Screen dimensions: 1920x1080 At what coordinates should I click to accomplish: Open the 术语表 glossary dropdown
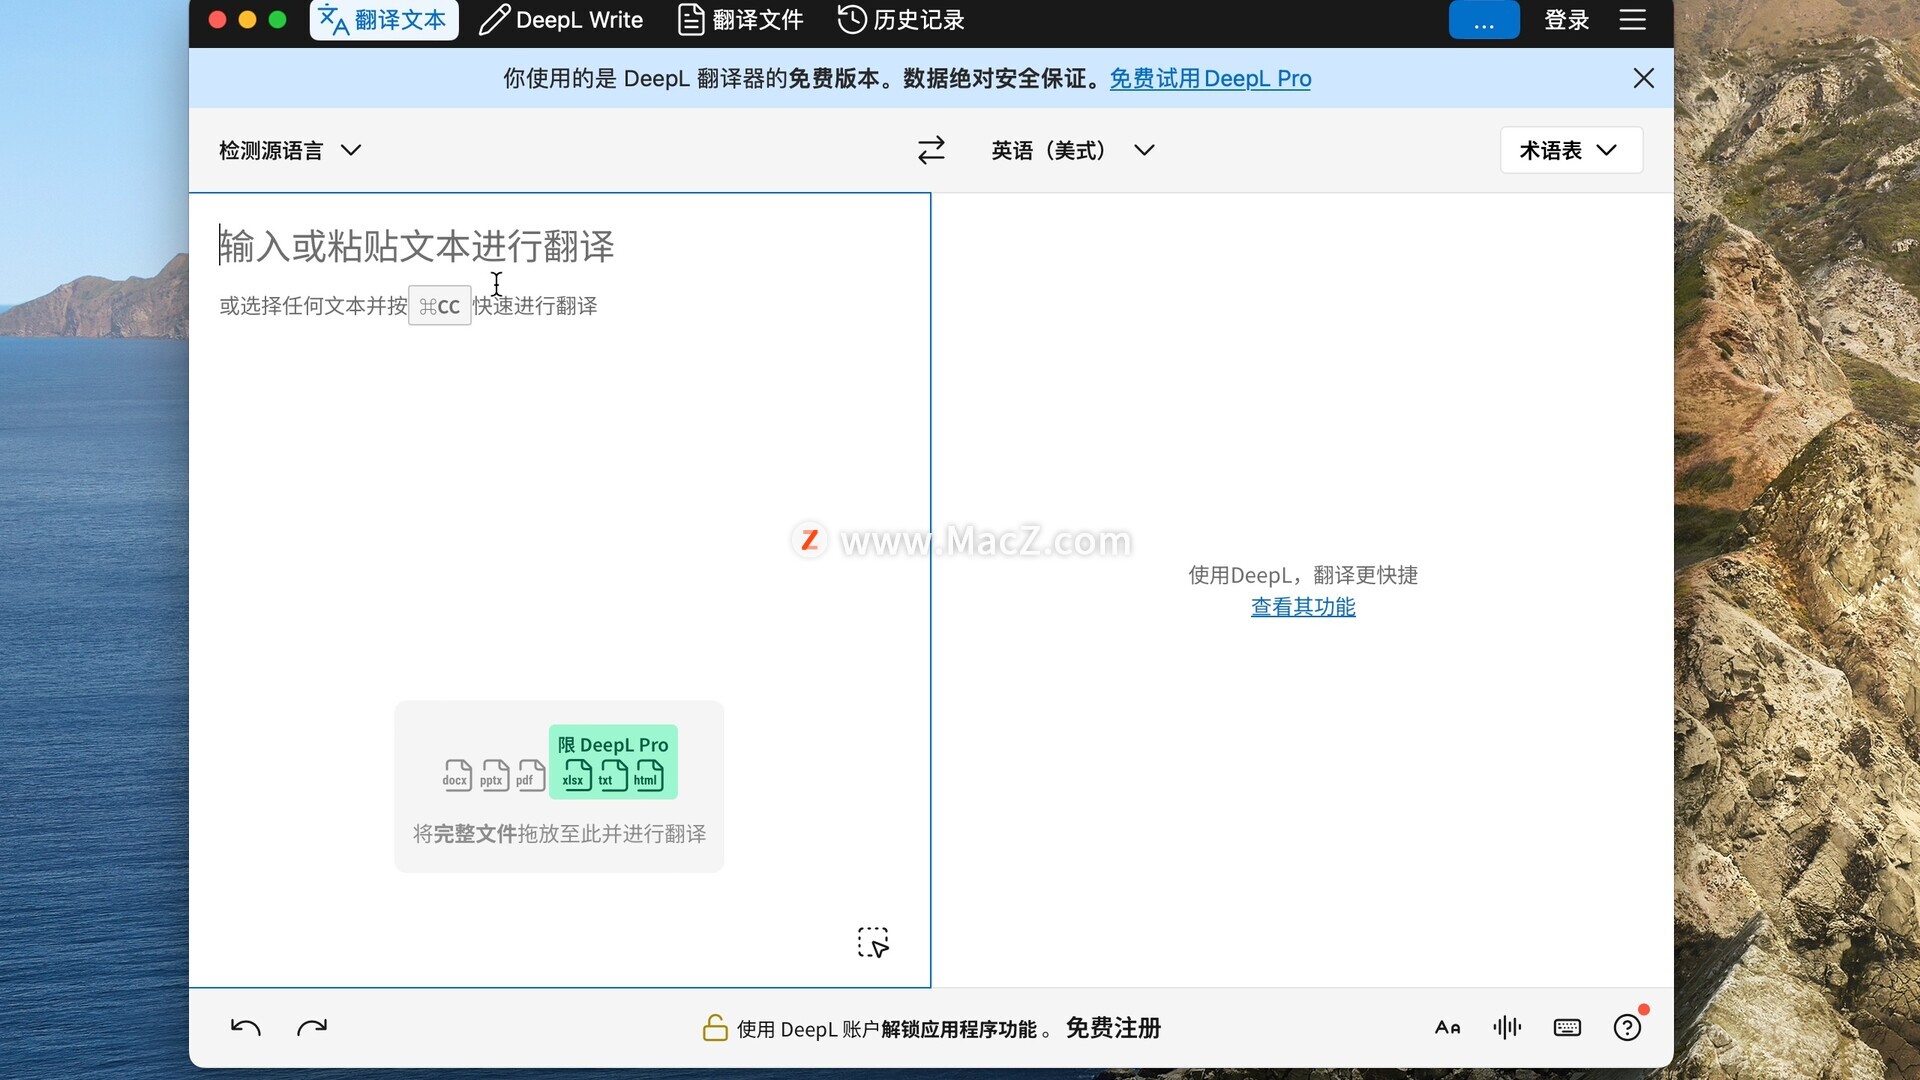1571,150
